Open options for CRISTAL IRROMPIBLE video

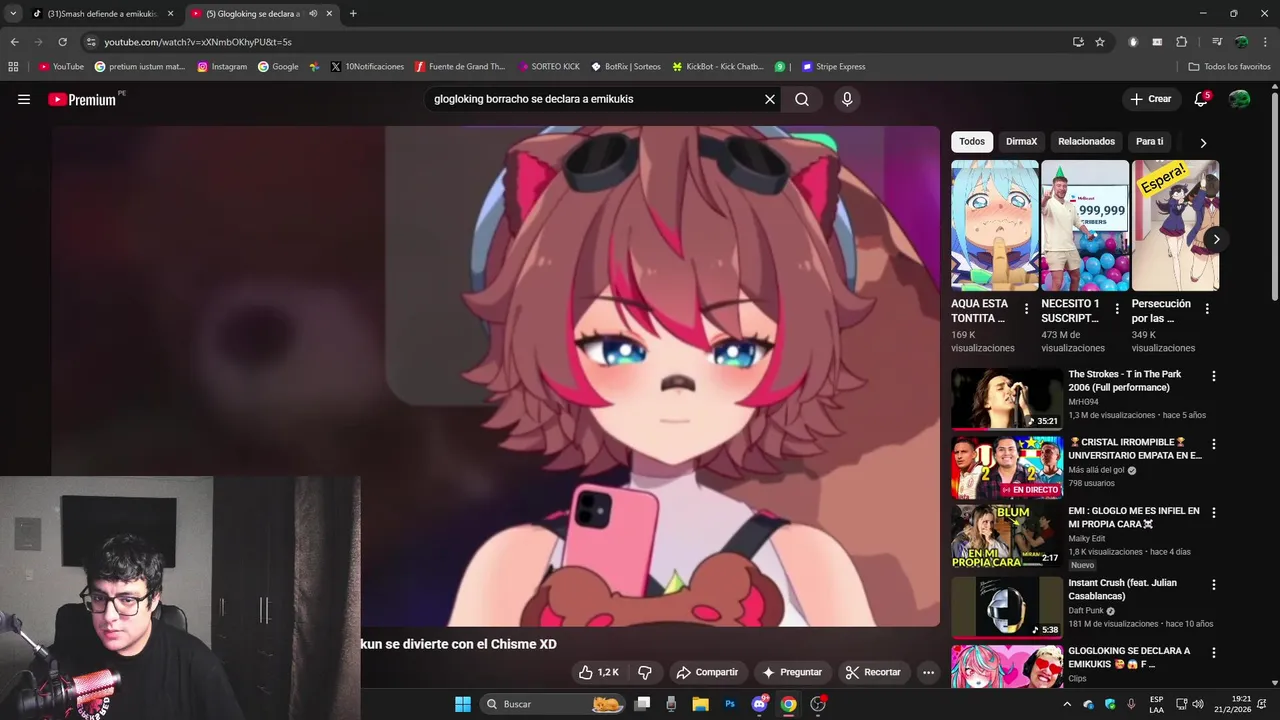[1214, 444]
